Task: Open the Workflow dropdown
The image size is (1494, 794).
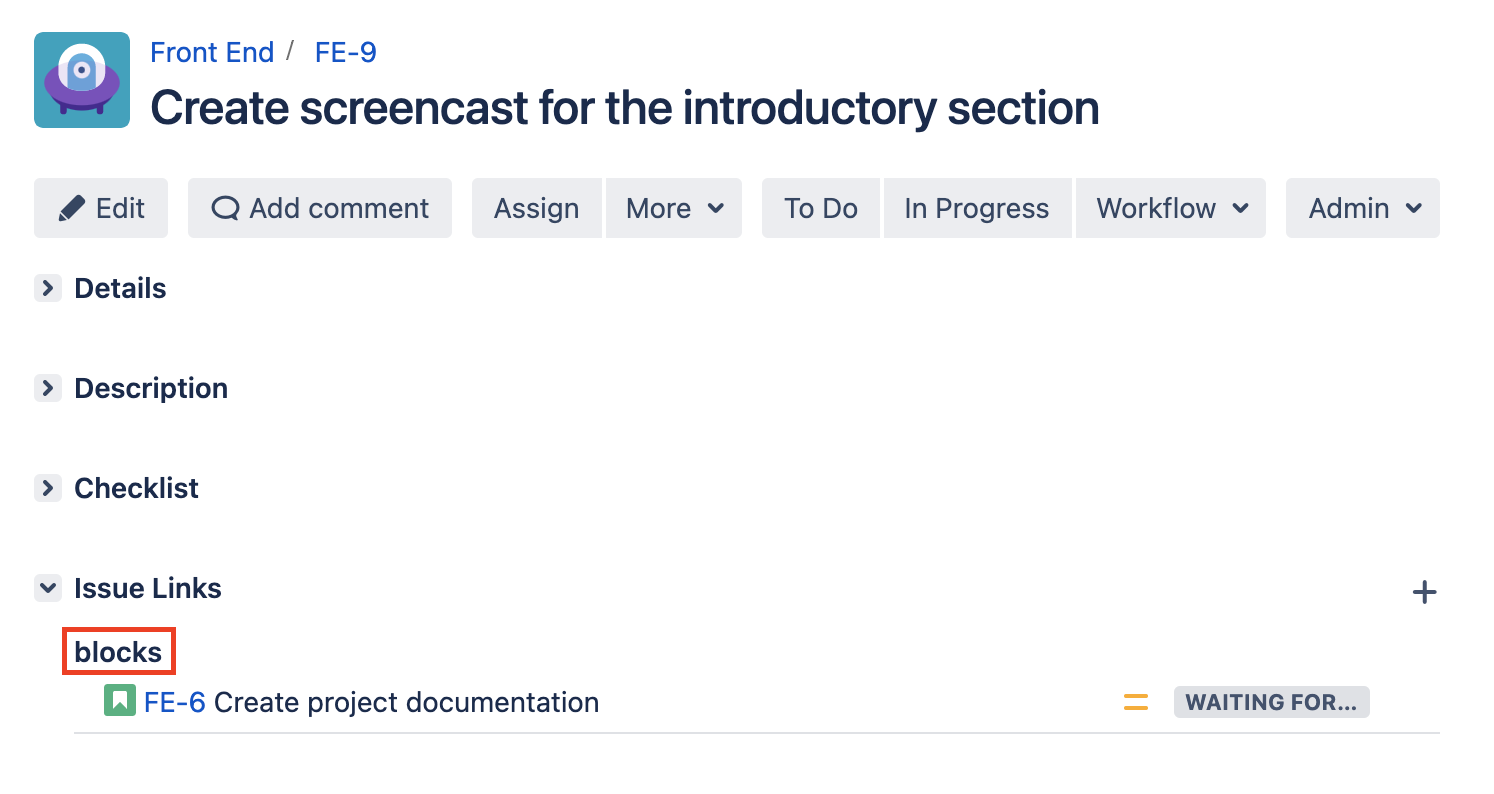Action: 1172,208
